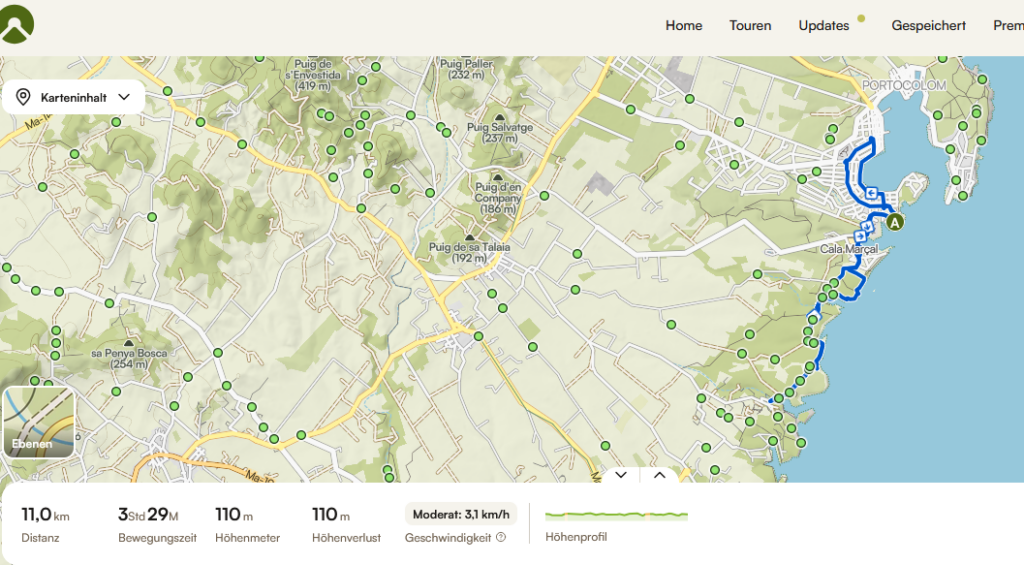Screen dimensions: 1024x565
Task: Go to the Home page
Action: click(x=684, y=26)
